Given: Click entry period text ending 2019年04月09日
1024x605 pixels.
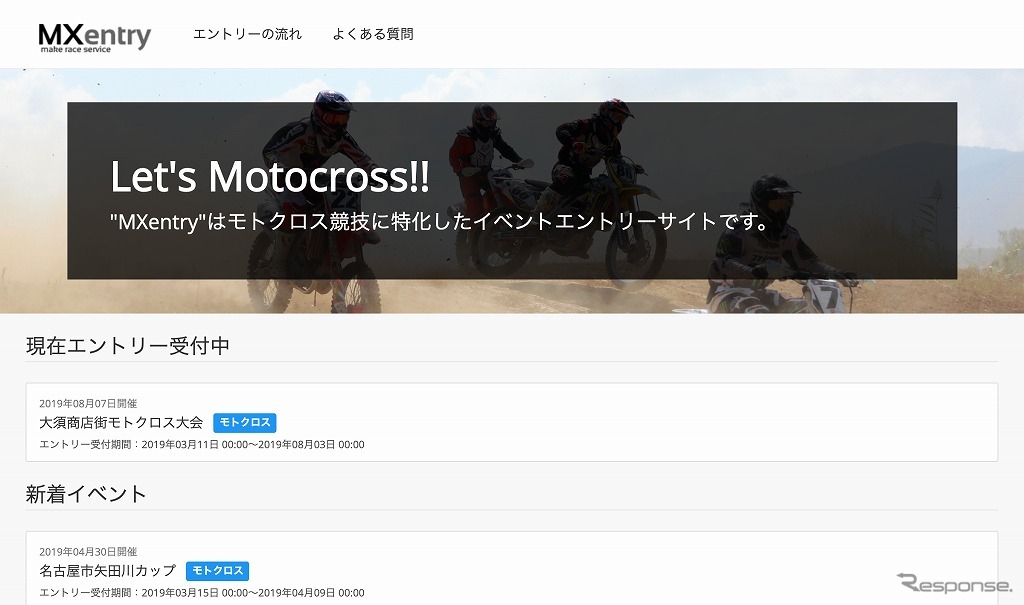Looking at the screenshot, I should pos(201,593).
